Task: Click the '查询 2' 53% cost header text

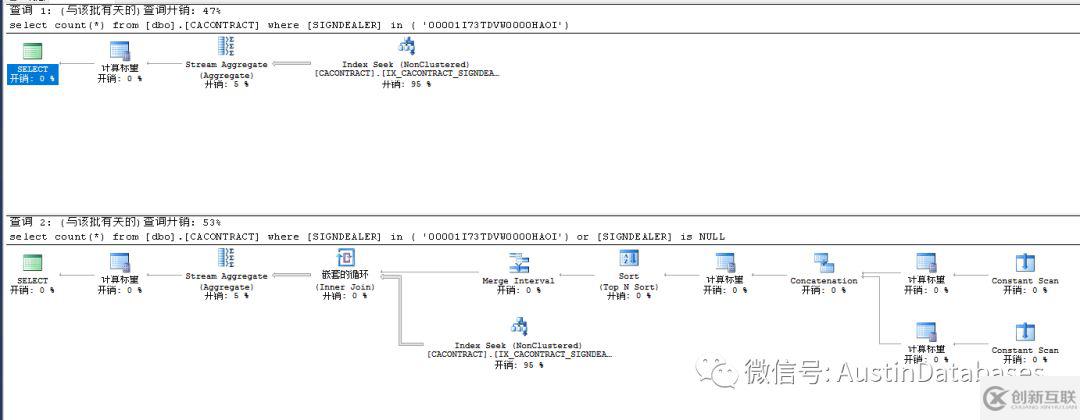Action: point(115,222)
